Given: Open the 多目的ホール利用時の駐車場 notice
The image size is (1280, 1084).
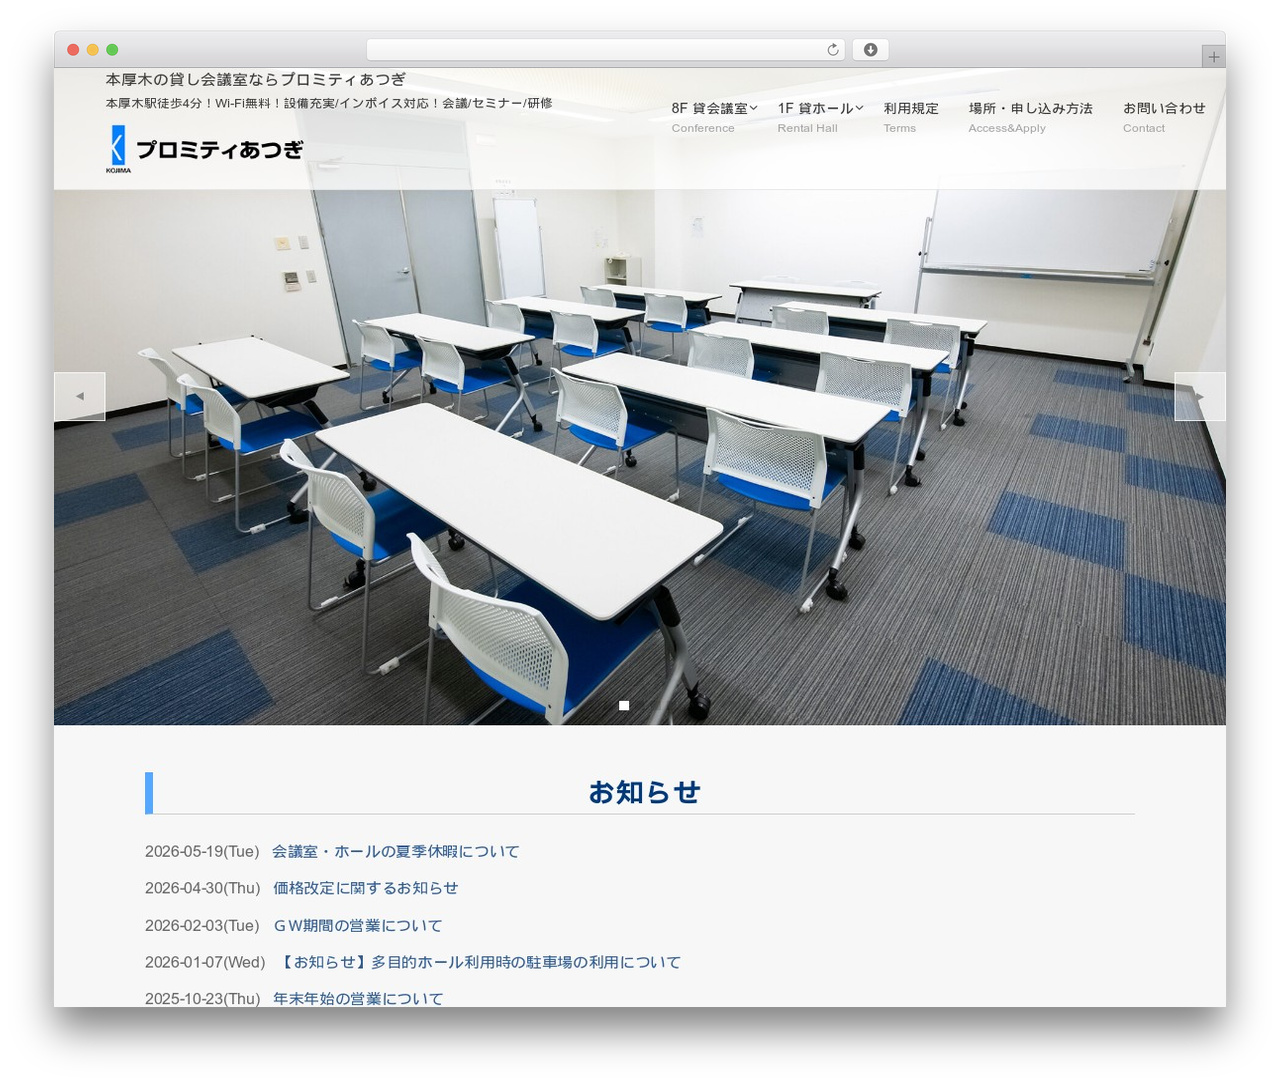Looking at the screenshot, I should coord(478,962).
